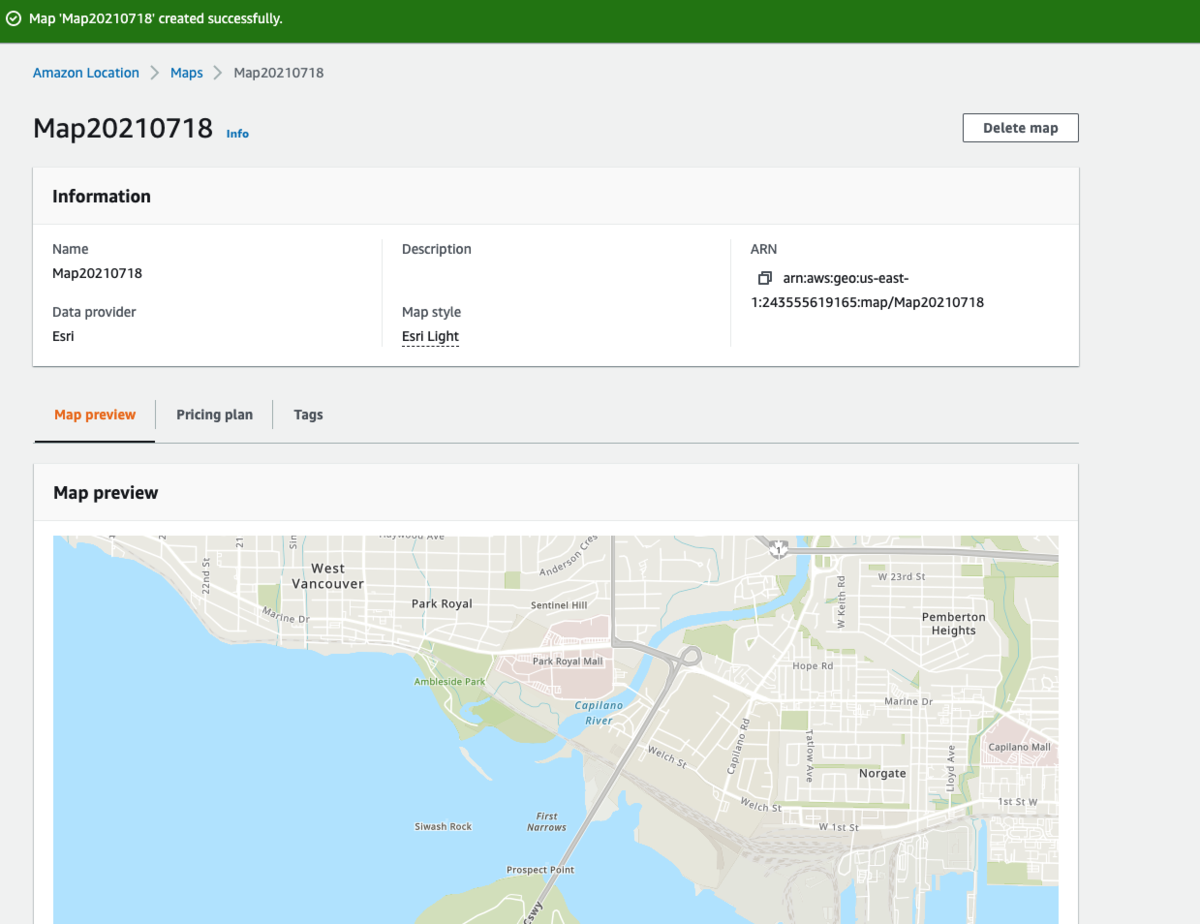Click the West Vancouver label on the map

(x=328, y=576)
